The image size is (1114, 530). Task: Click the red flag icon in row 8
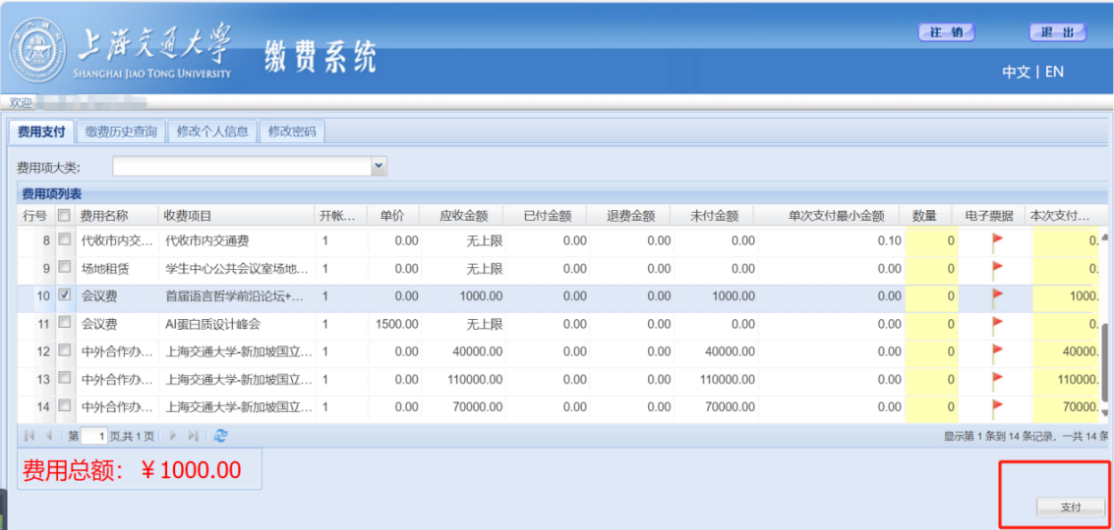point(996,241)
